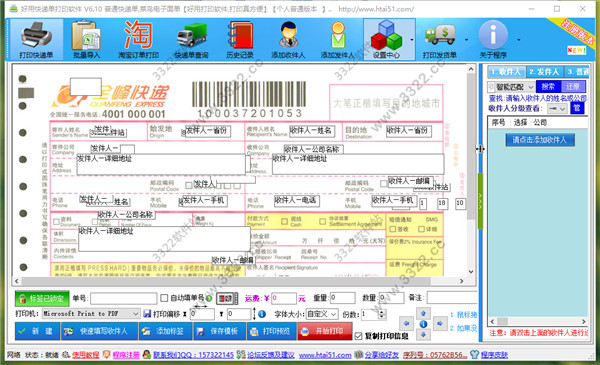Tick the 协议结算 settlement checkbox on the waybill
Image resolution: width=600 pixels, height=365 pixels.
click(x=323, y=222)
